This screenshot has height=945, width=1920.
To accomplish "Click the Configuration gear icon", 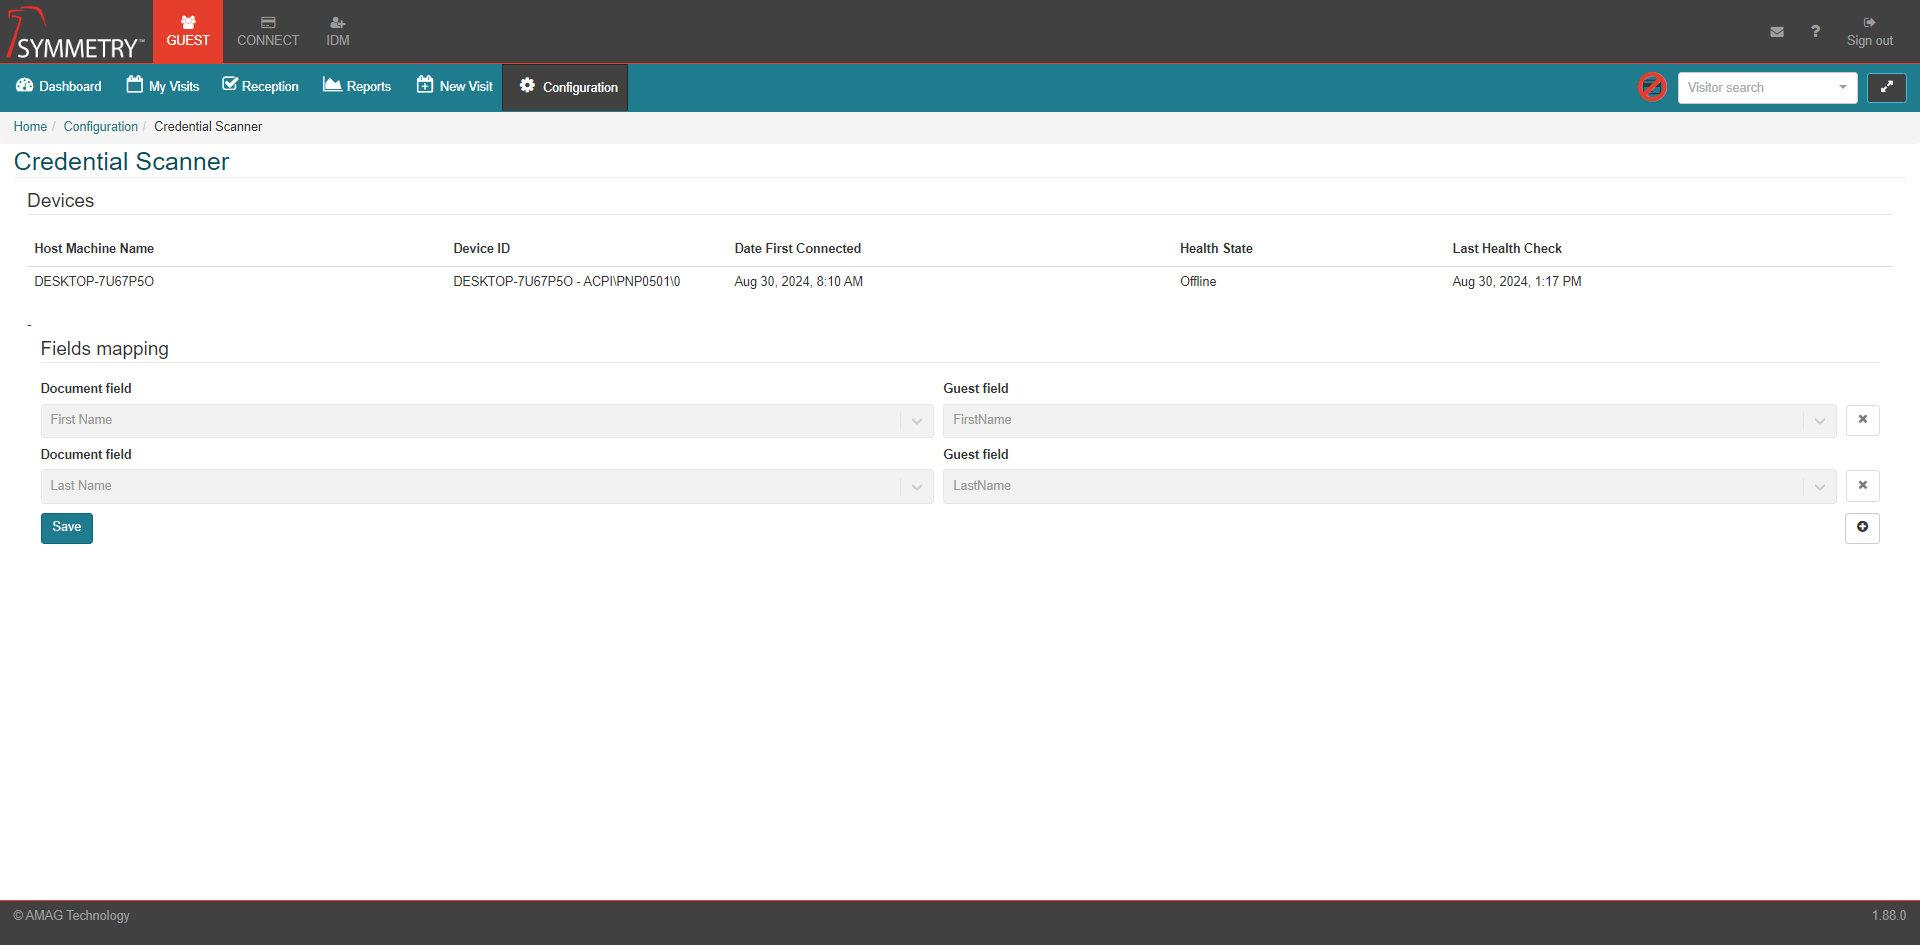I will click(527, 86).
